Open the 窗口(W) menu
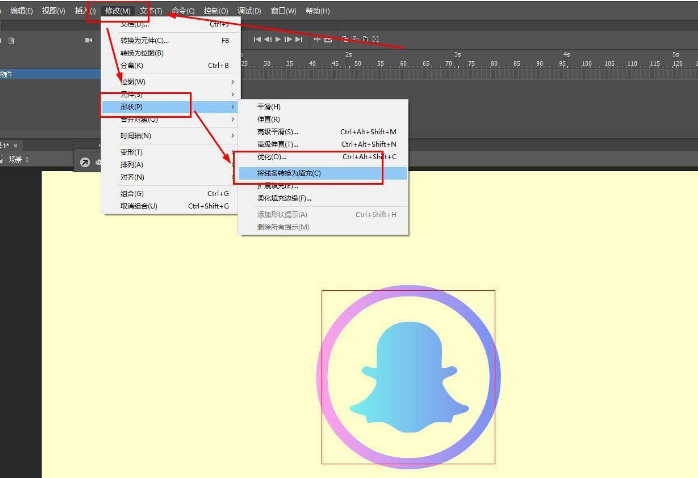Screen dimensions: 698x478 pyautogui.click(x=284, y=11)
